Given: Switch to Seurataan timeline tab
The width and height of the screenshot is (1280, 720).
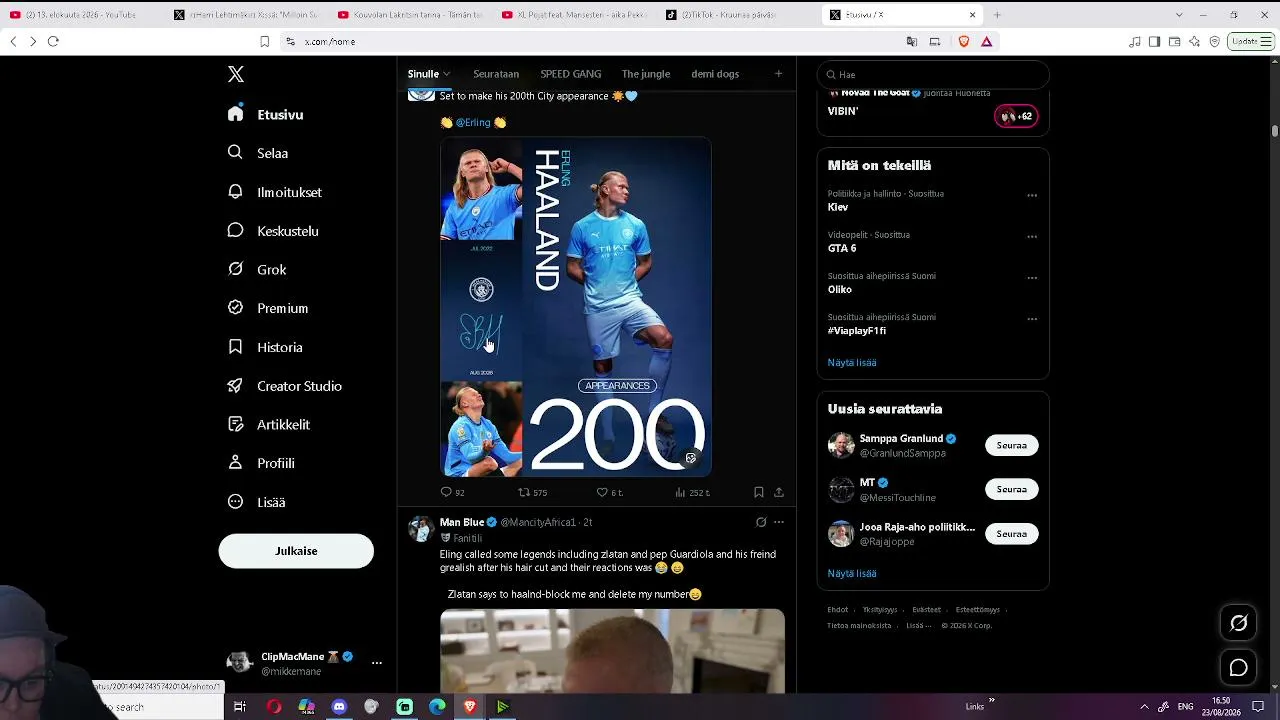Looking at the screenshot, I should tap(496, 74).
